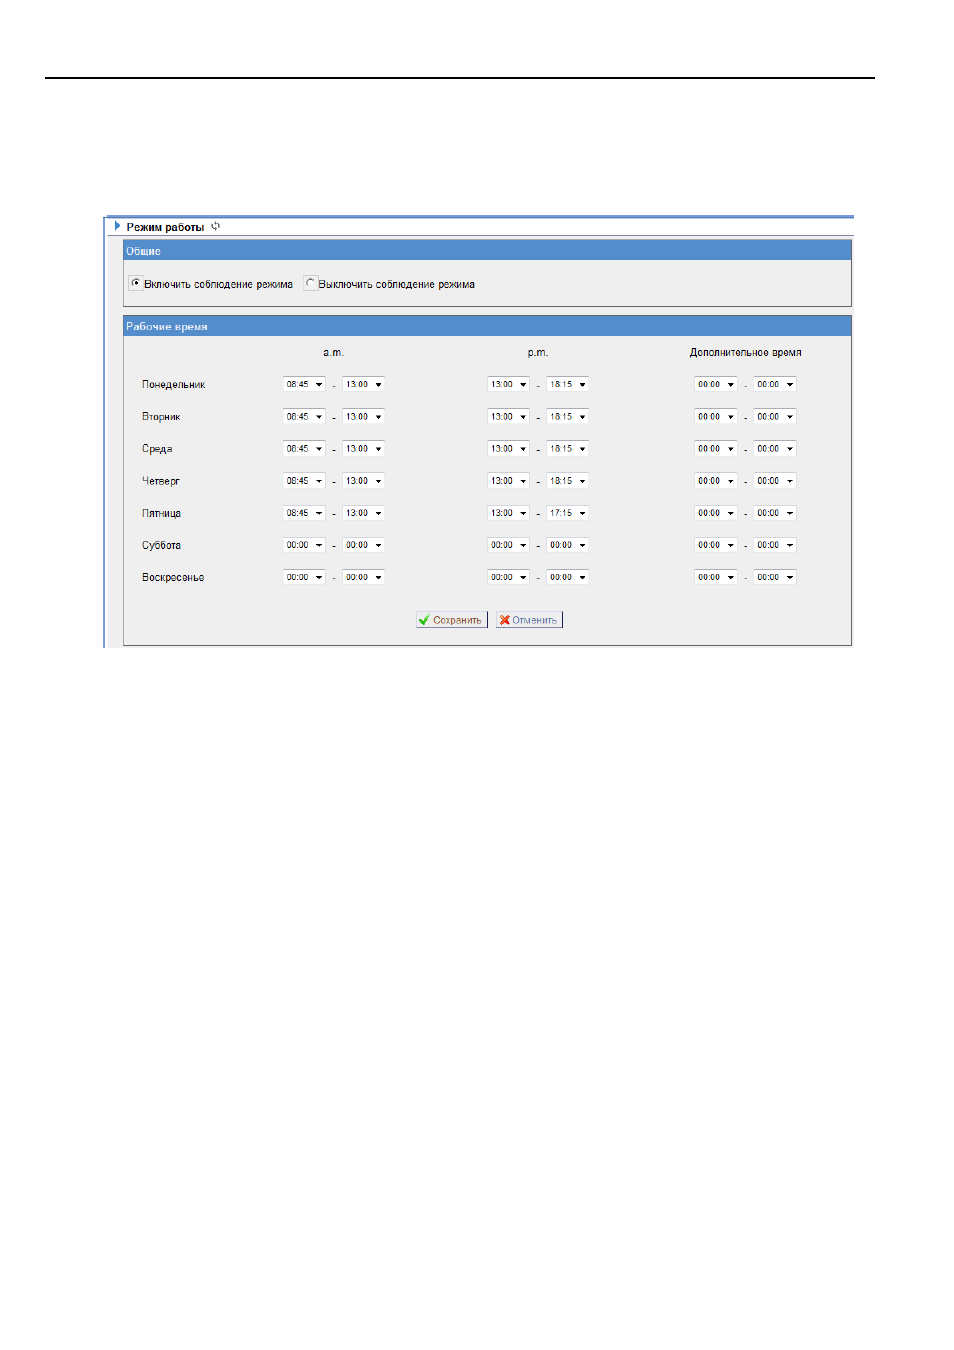Click the Дополнительное время column label
The height and width of the screenshot is (1350, 954).
tap(745, 353)
